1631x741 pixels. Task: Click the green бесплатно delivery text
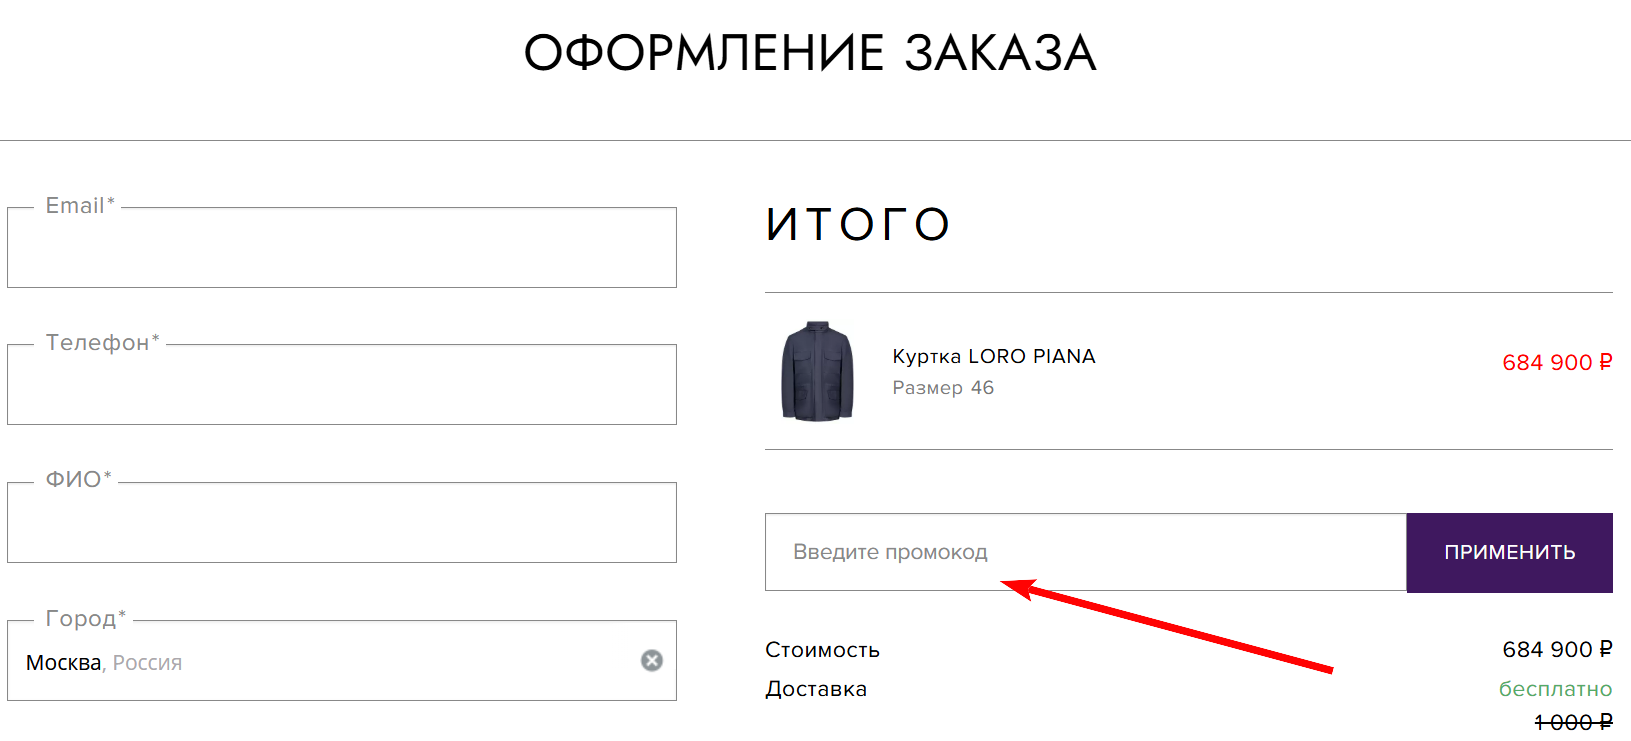point(1555,689)
